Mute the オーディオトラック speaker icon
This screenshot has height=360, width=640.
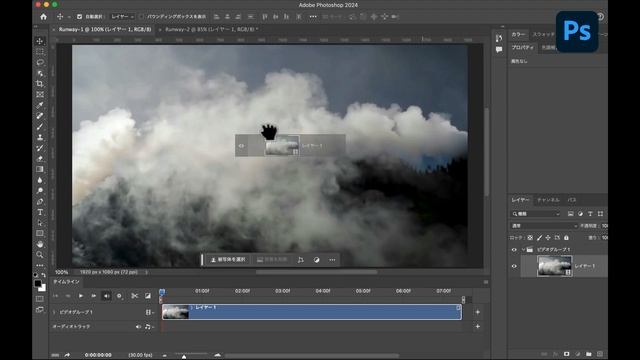coord(138,327)
